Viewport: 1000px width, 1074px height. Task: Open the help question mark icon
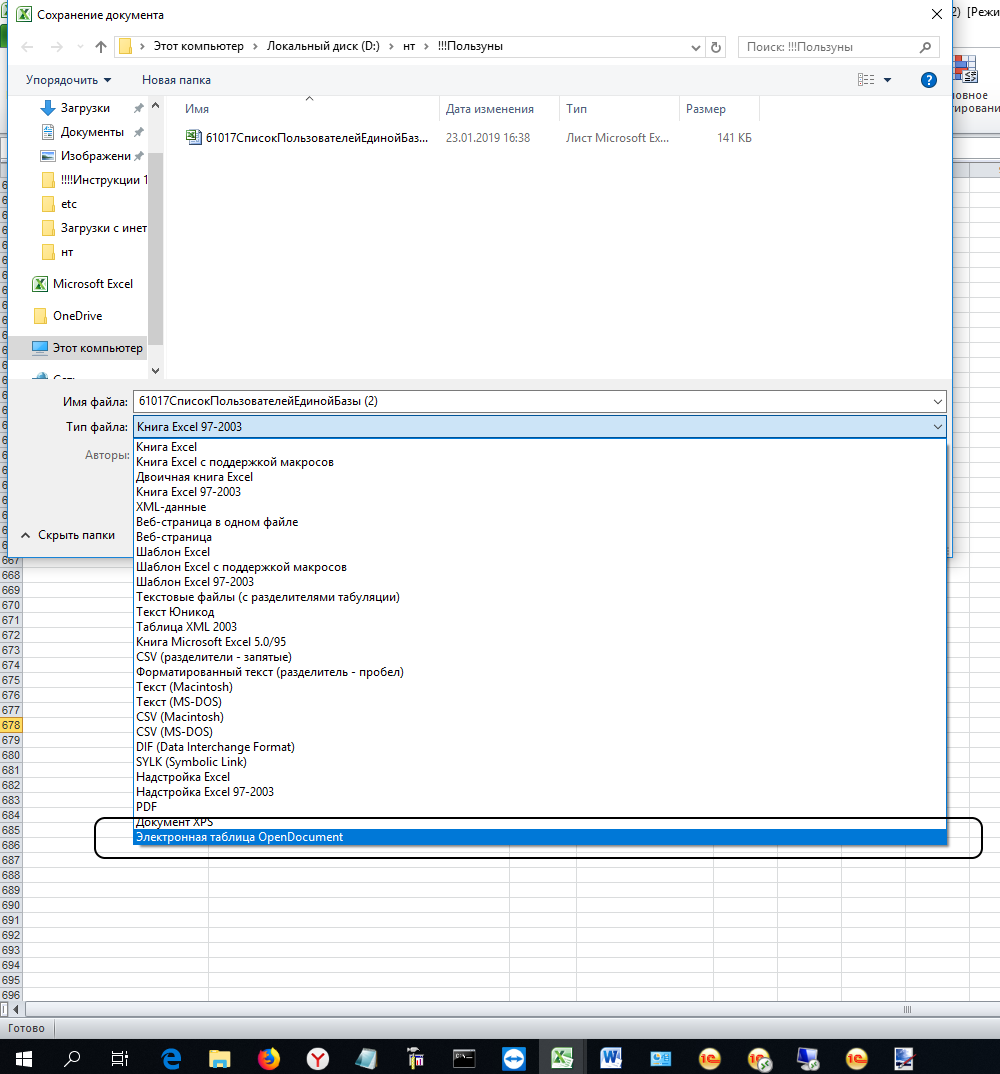928,80
